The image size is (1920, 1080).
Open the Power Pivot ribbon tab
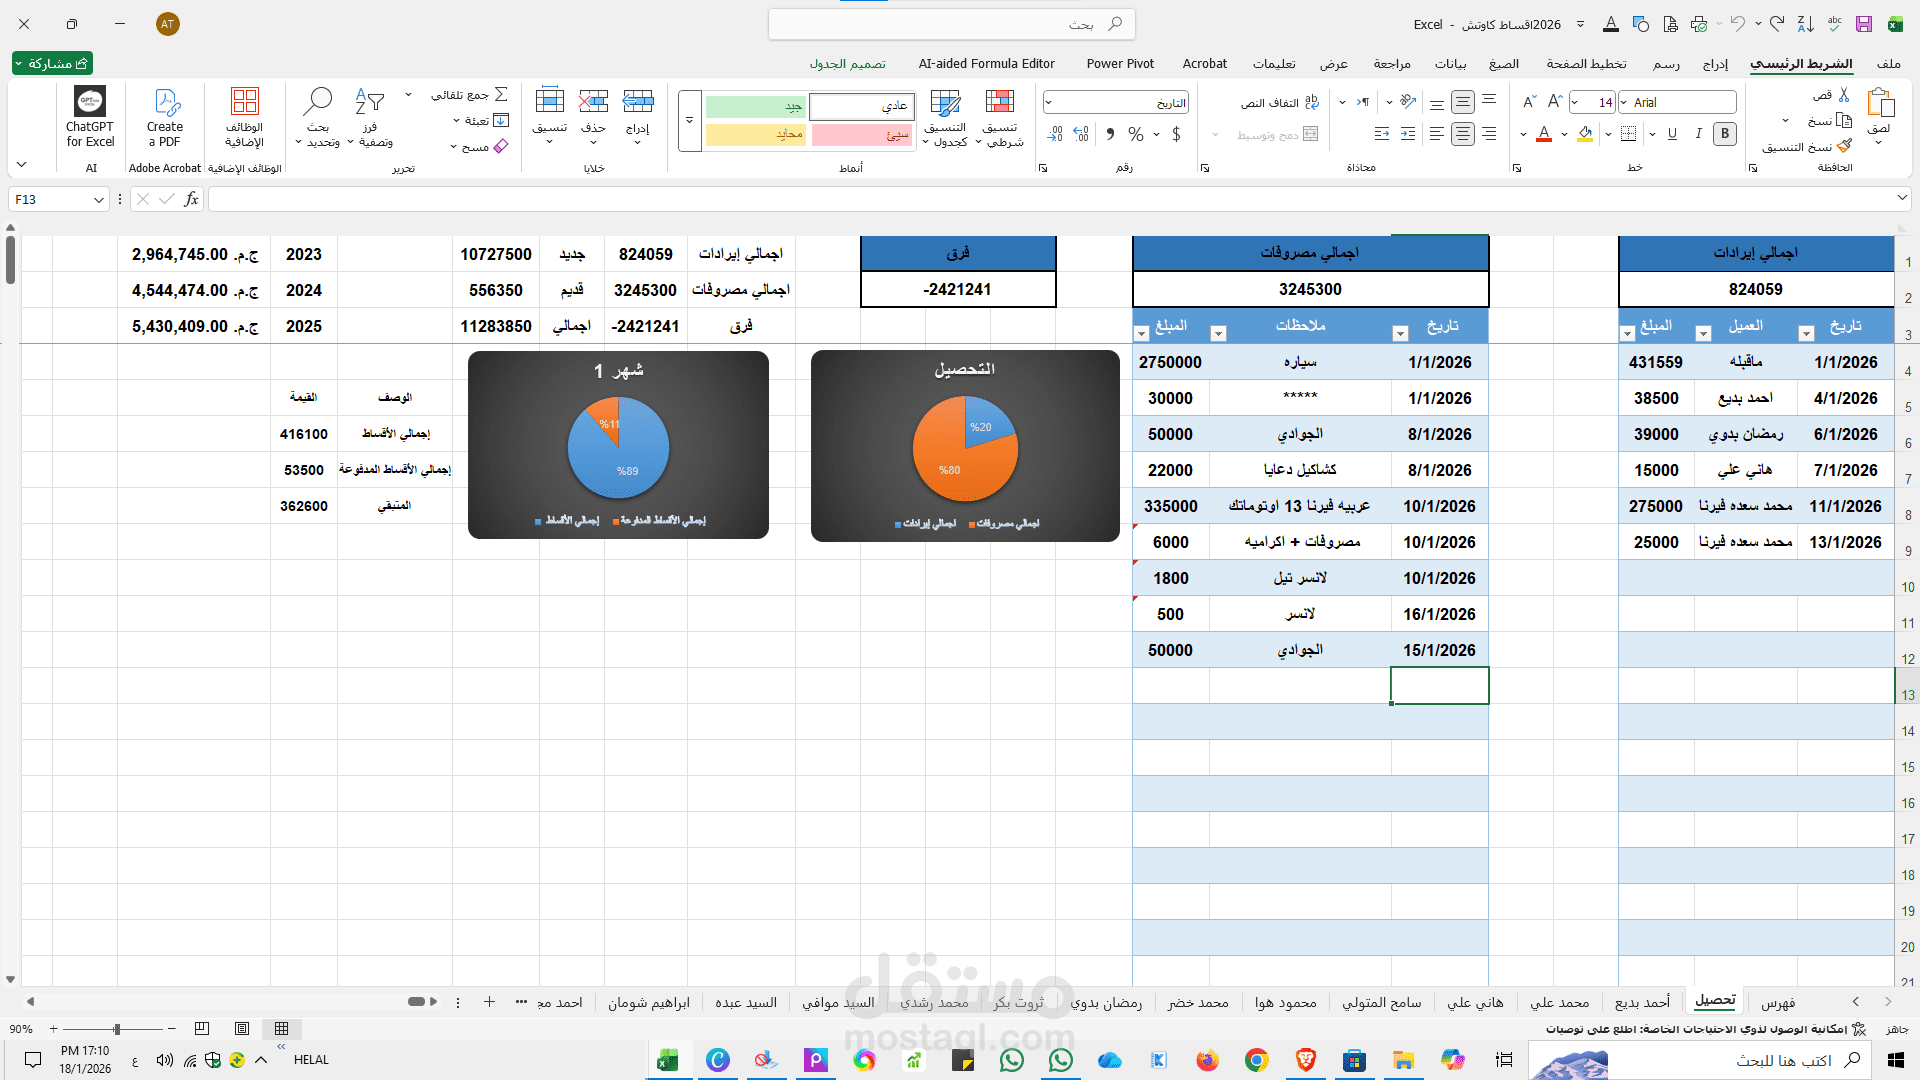pos(1119,63)
